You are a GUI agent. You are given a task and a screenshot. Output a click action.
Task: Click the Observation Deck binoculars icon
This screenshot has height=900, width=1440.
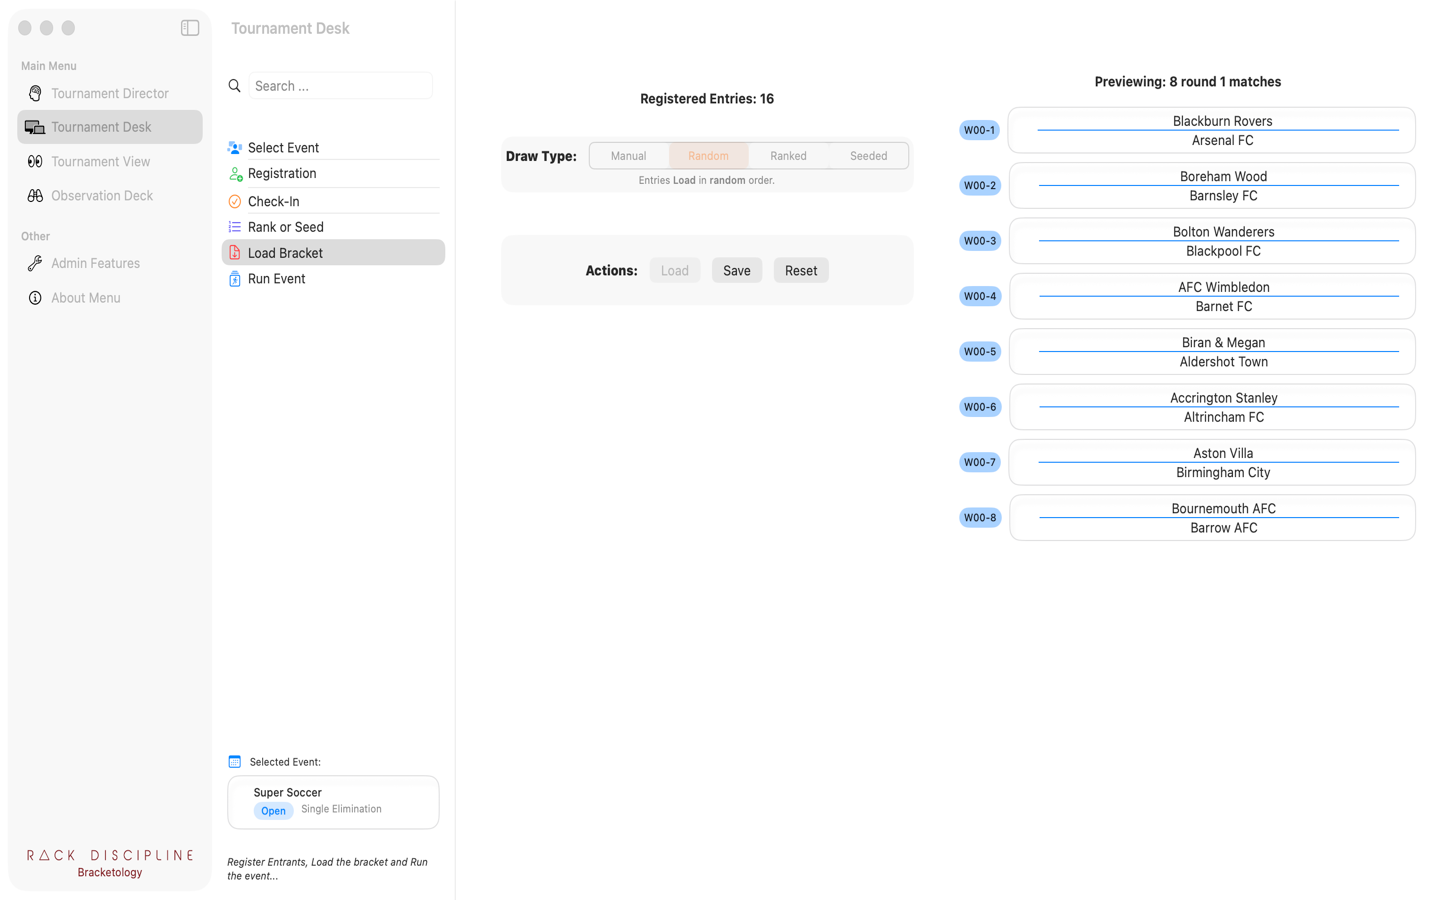click(x=35, y=195)
